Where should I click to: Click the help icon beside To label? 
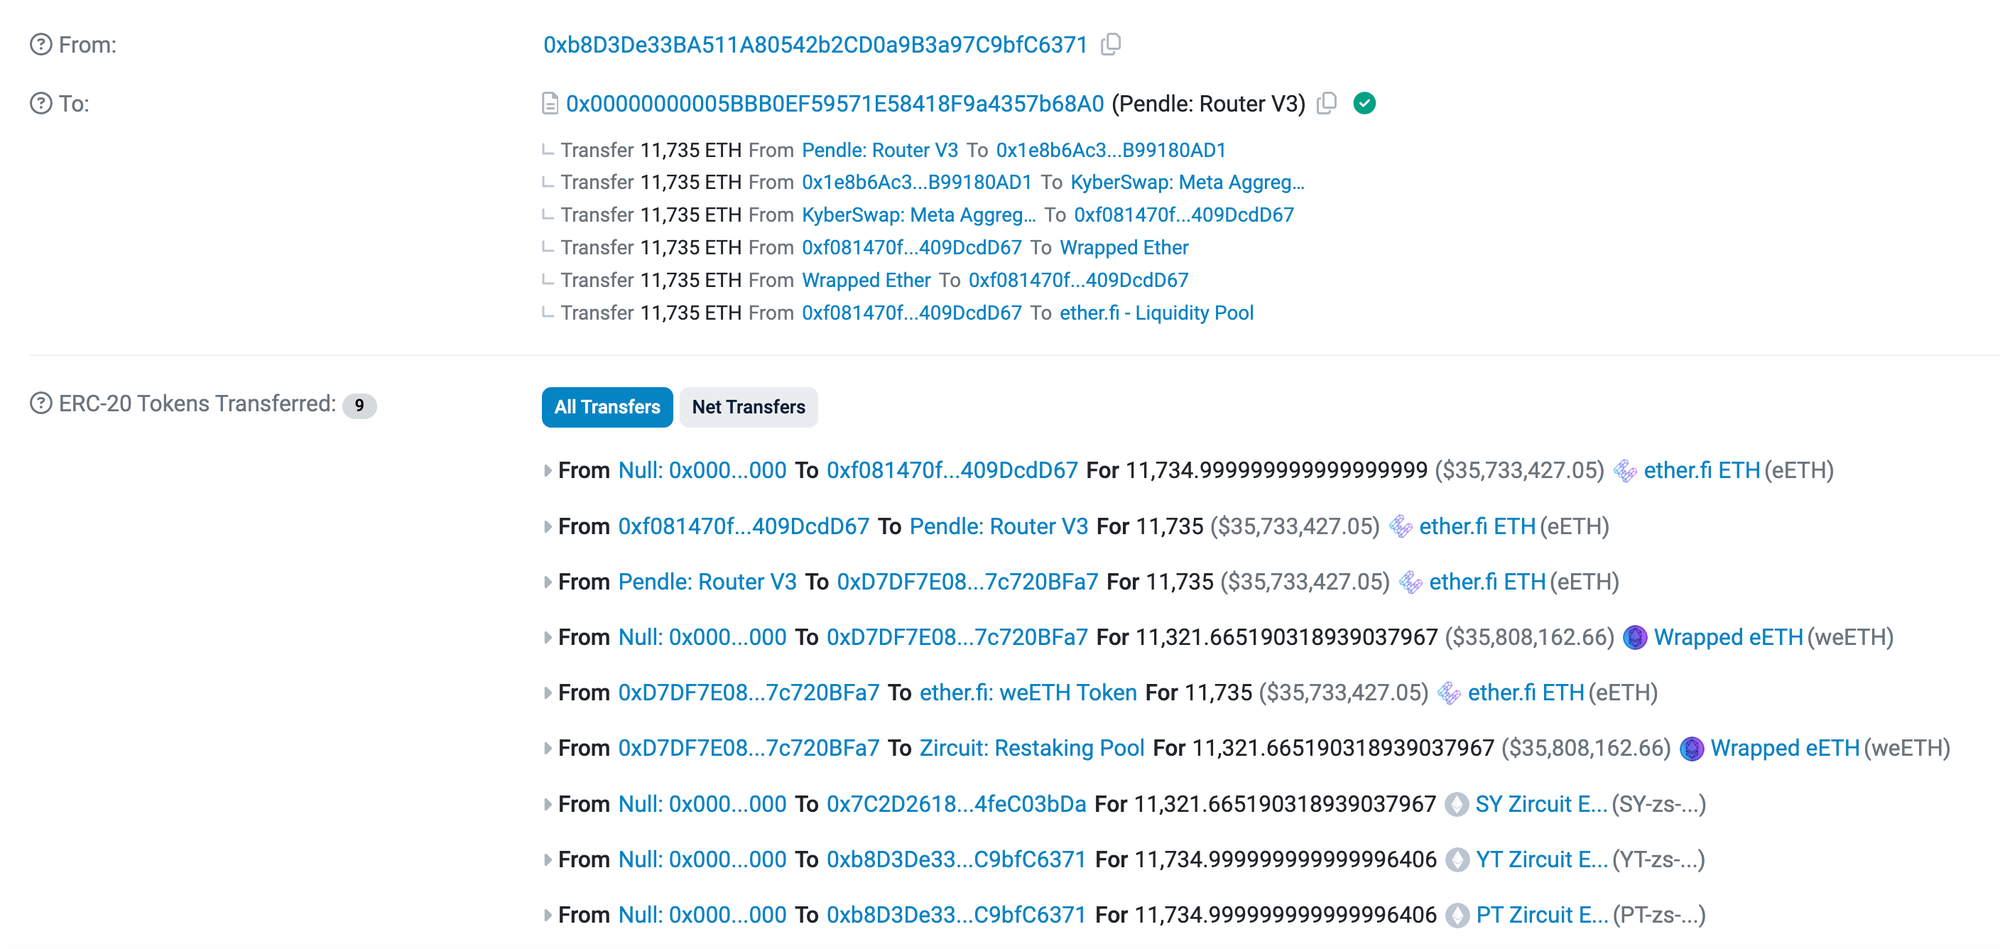click(41, 104)
